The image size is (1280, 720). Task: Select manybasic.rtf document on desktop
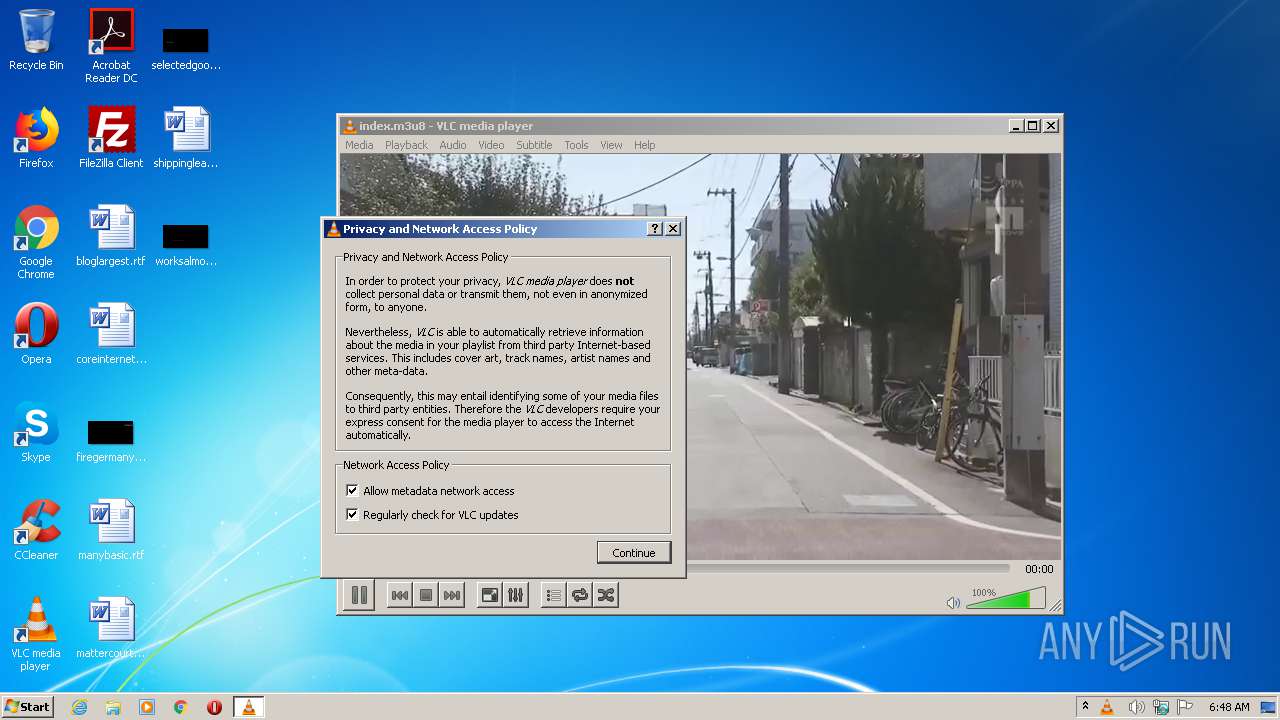tap(111, 530)
